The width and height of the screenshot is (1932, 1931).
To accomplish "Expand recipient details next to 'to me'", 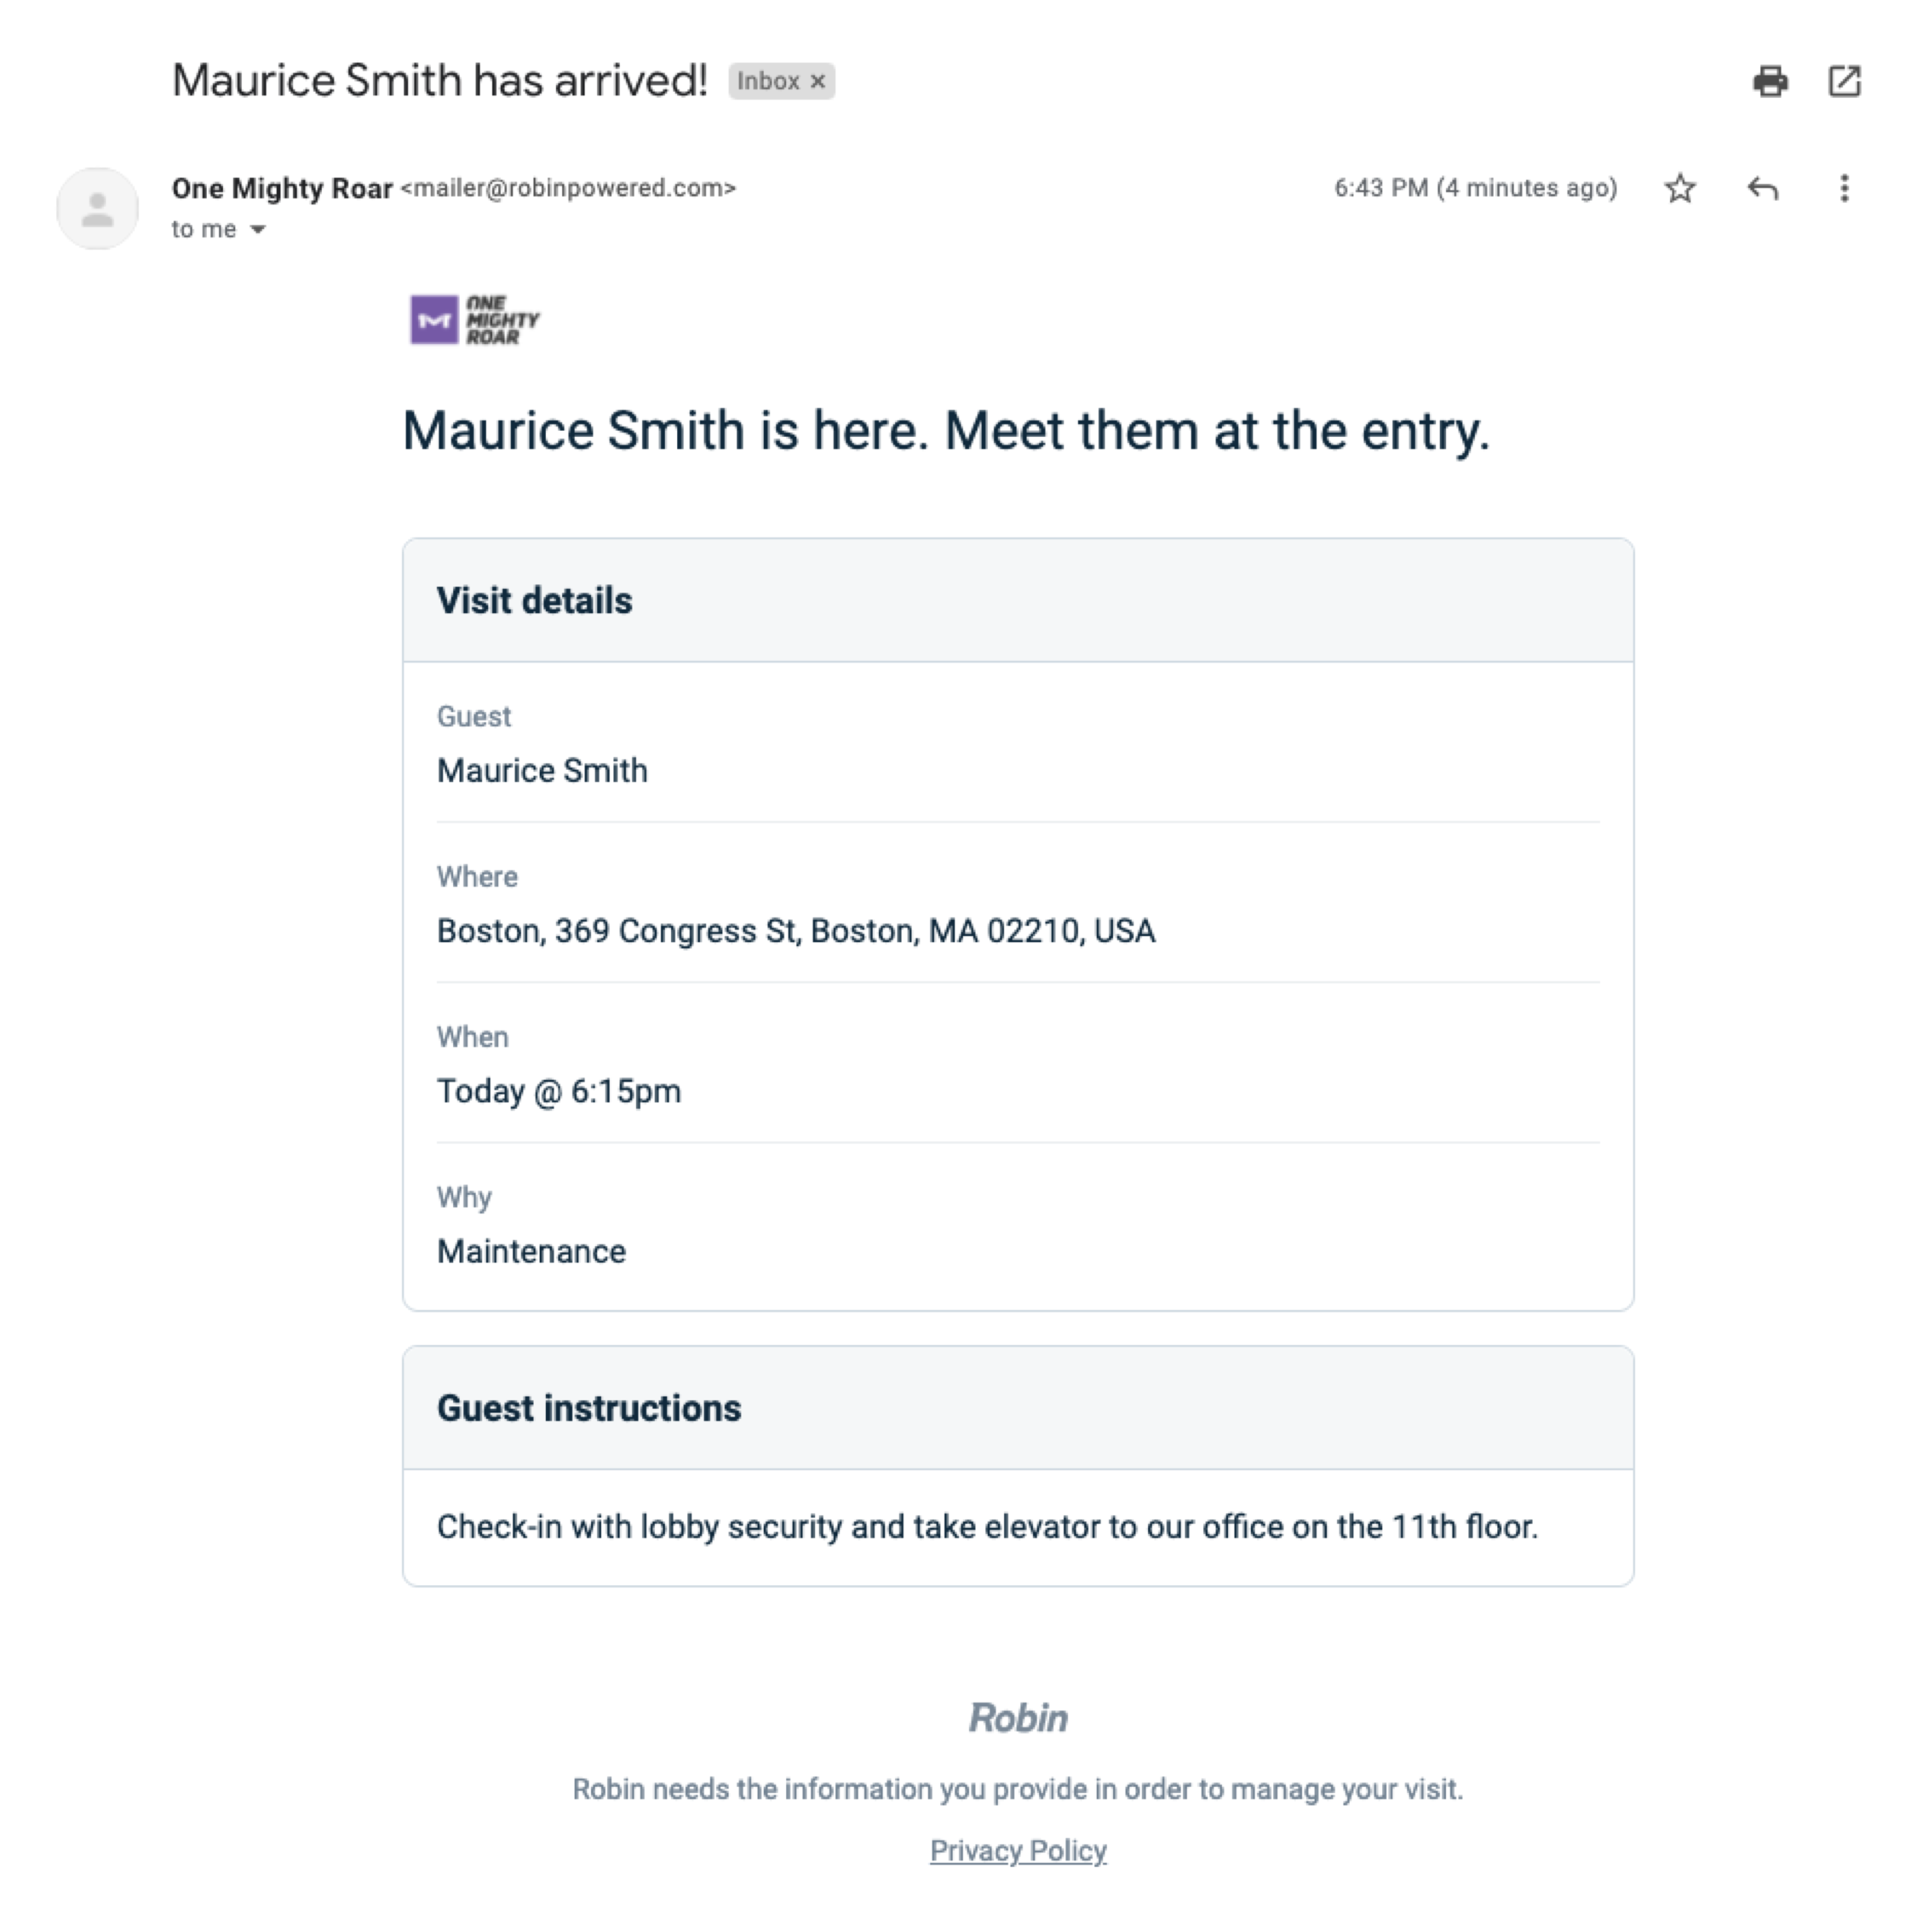I will (258, 230).
